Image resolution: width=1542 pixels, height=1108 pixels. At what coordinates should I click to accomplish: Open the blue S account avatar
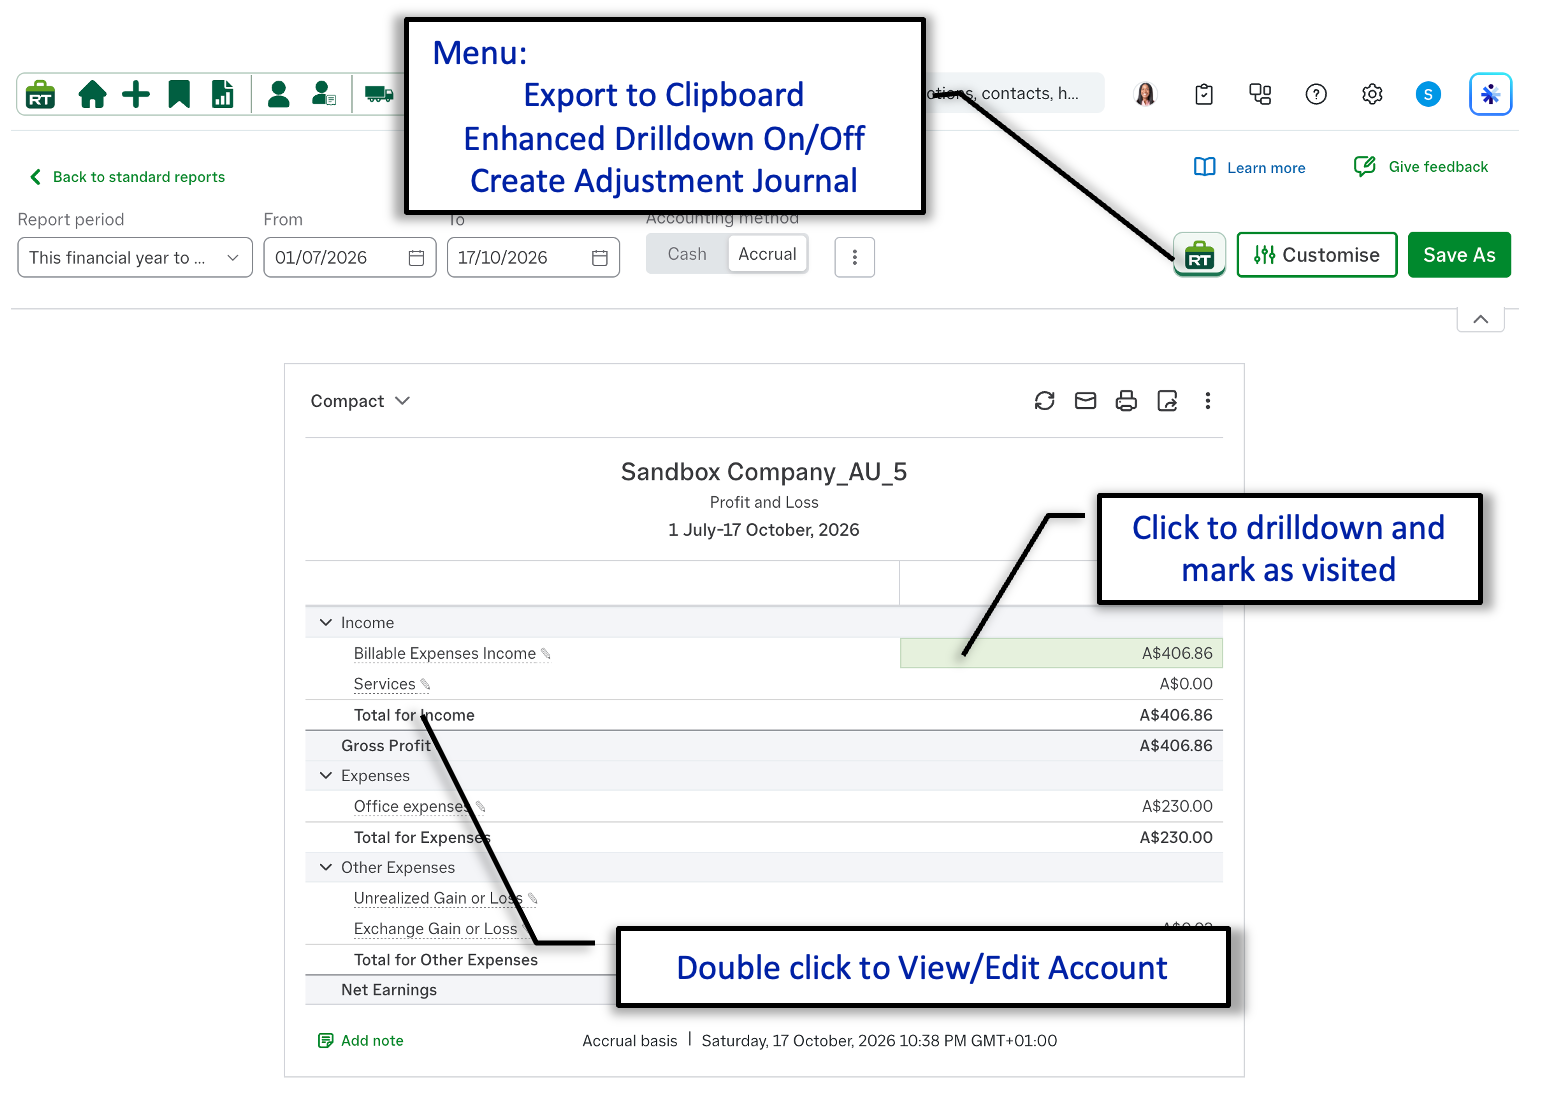click(1428, 94)
